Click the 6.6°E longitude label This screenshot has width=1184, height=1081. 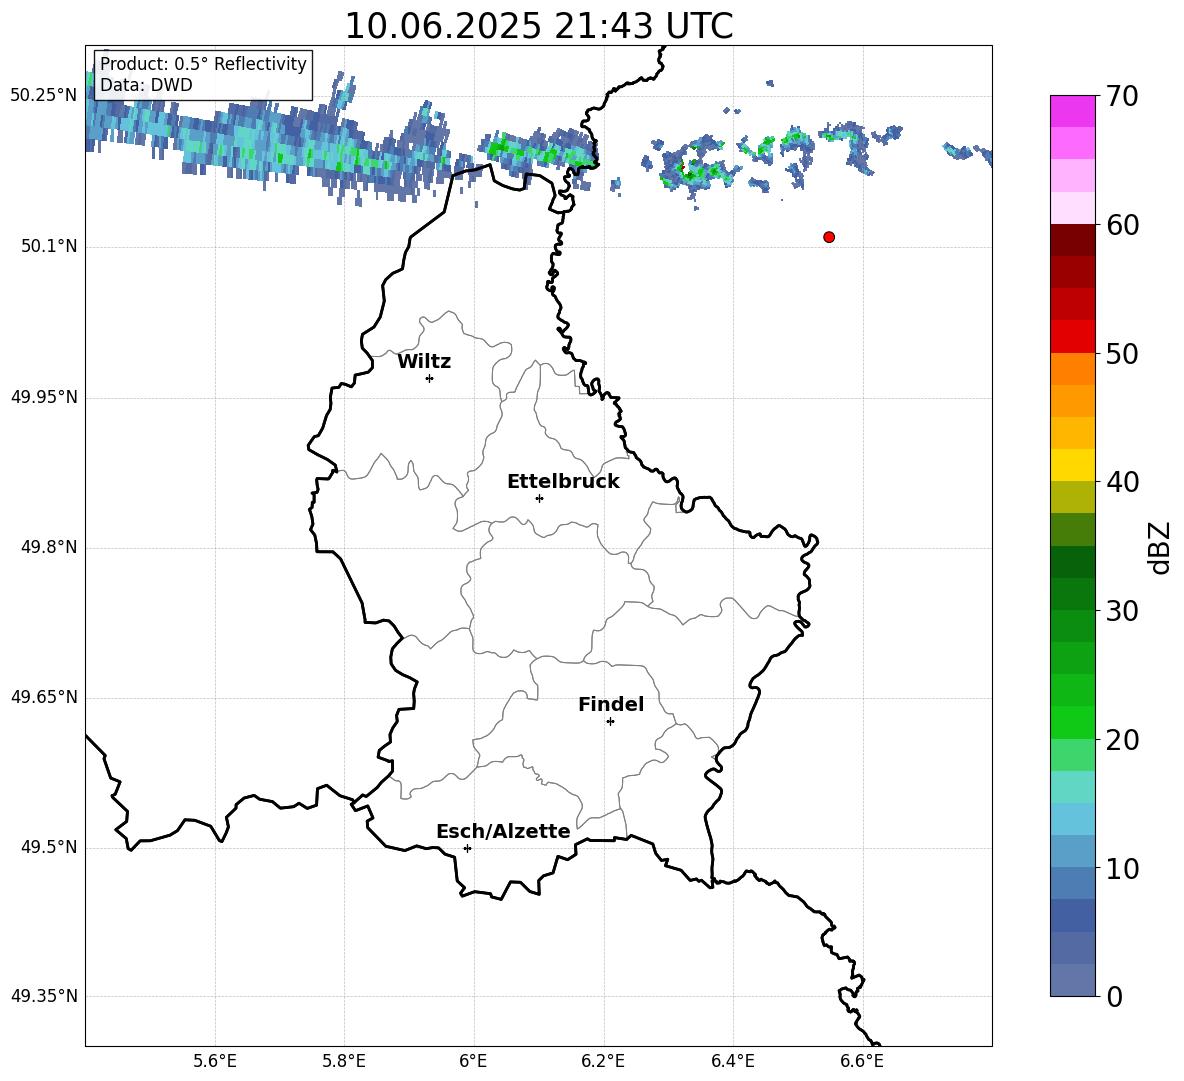point(862,1061)
